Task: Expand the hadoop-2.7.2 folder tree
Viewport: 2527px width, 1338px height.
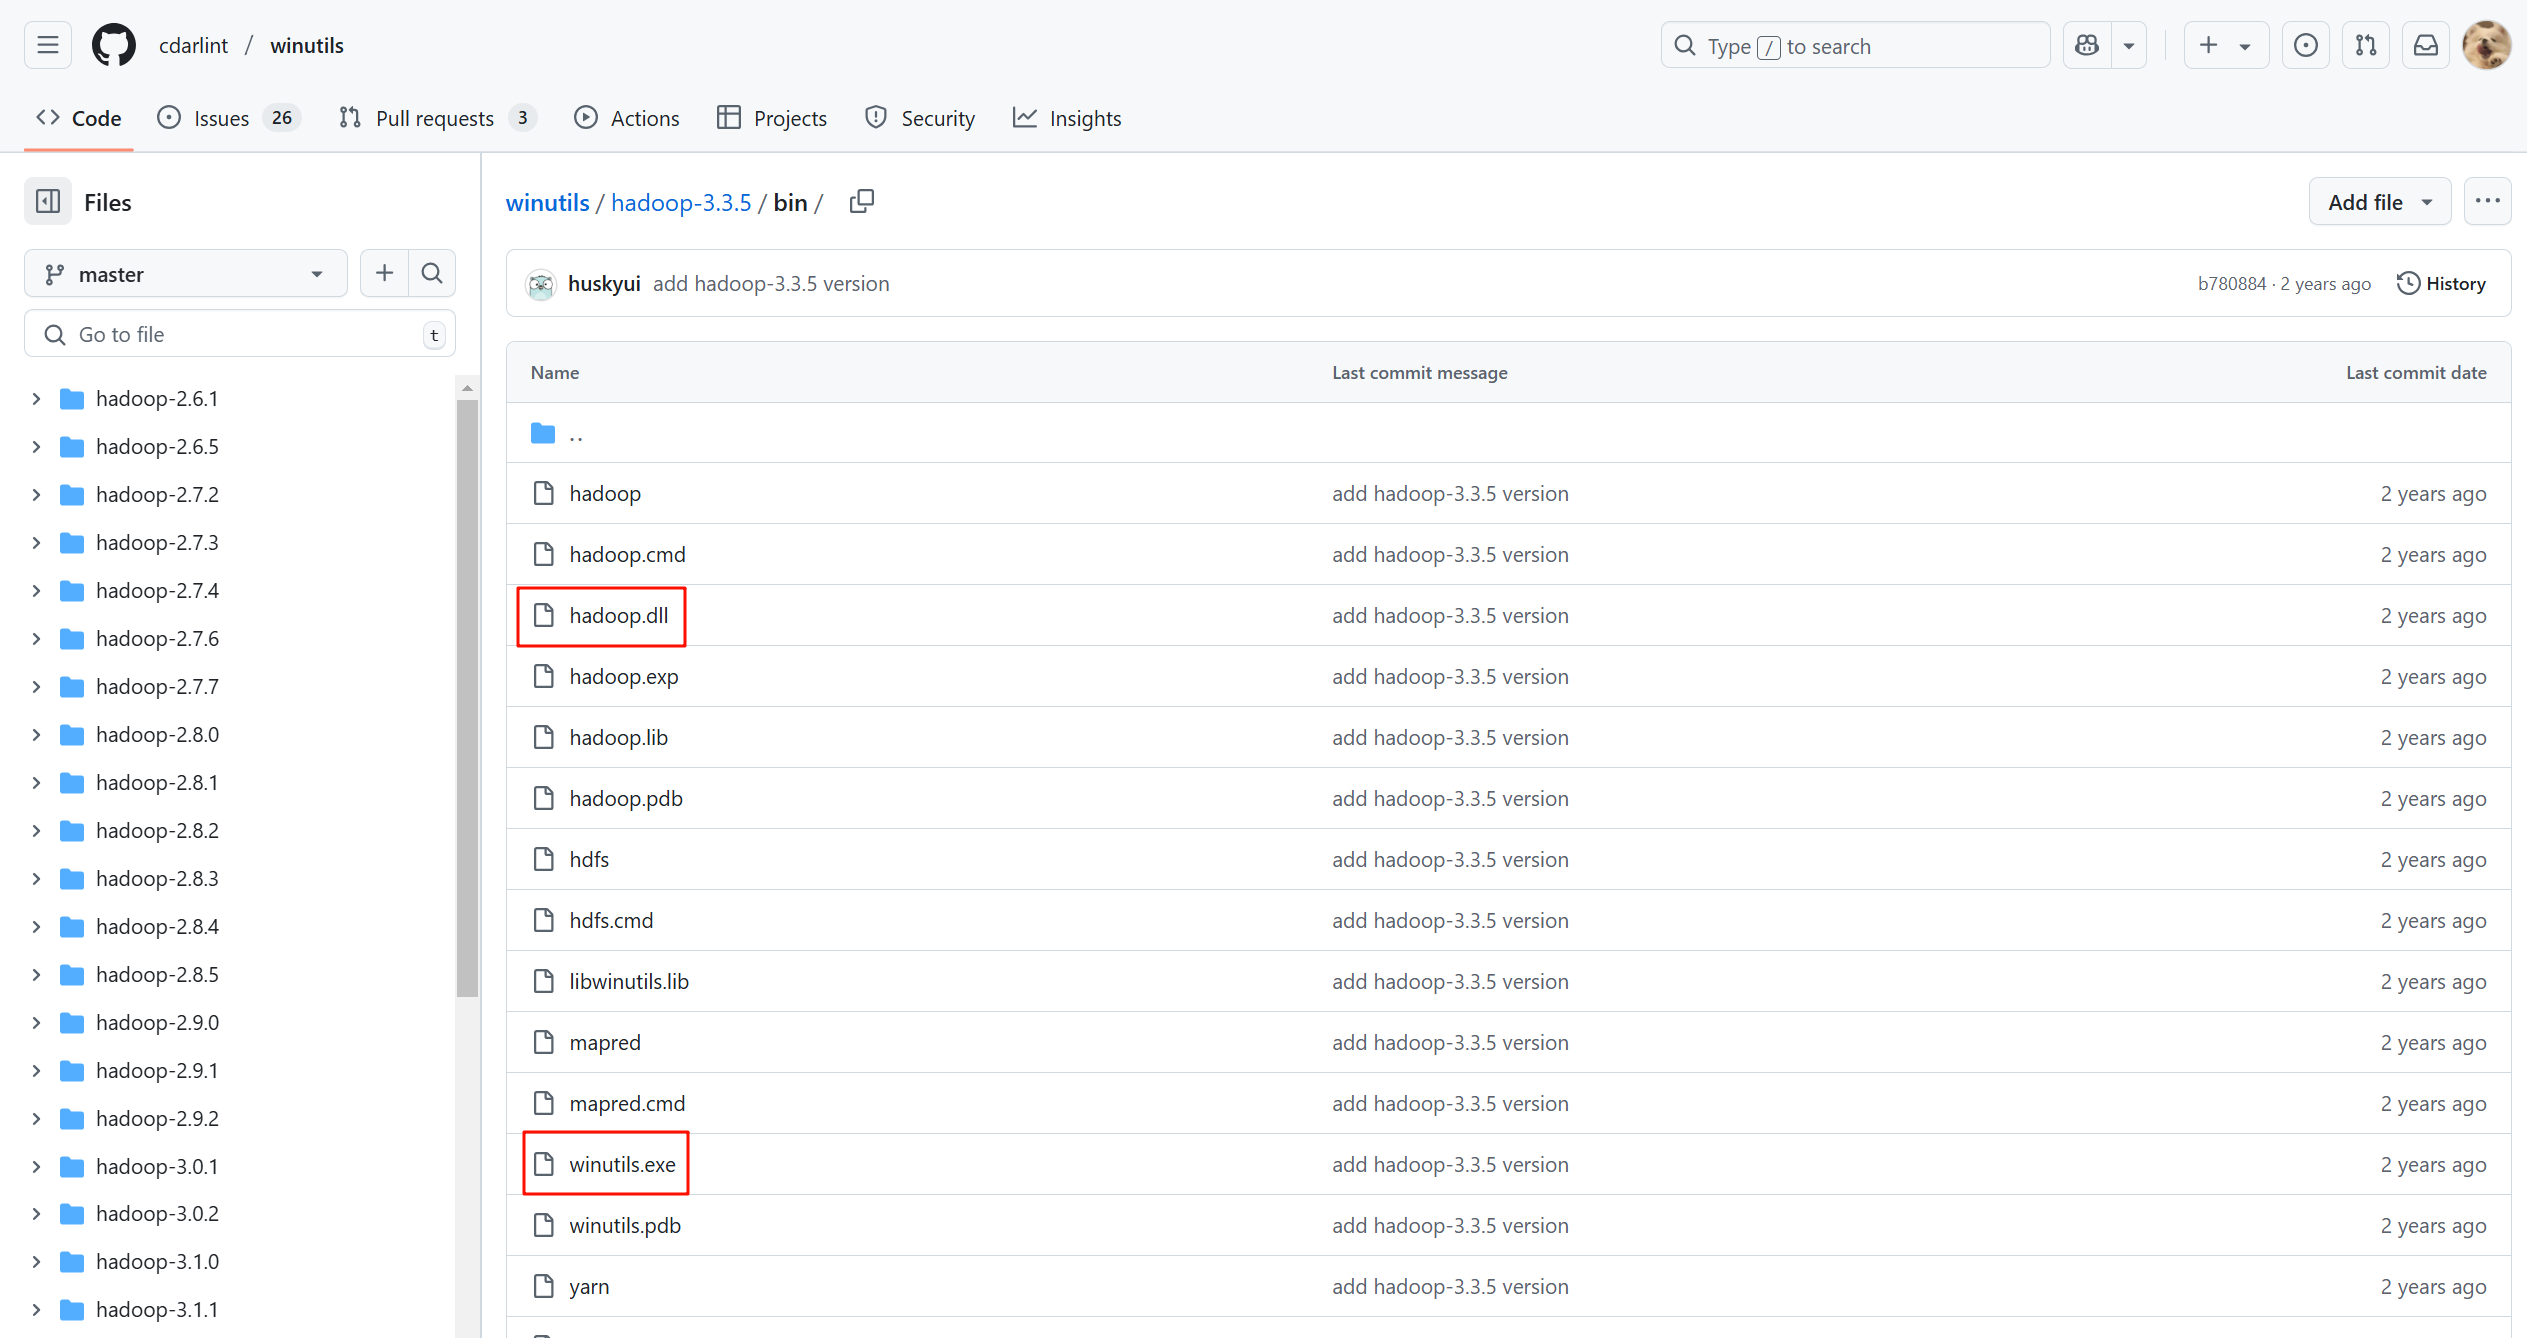Action: (x=37, y=495)
